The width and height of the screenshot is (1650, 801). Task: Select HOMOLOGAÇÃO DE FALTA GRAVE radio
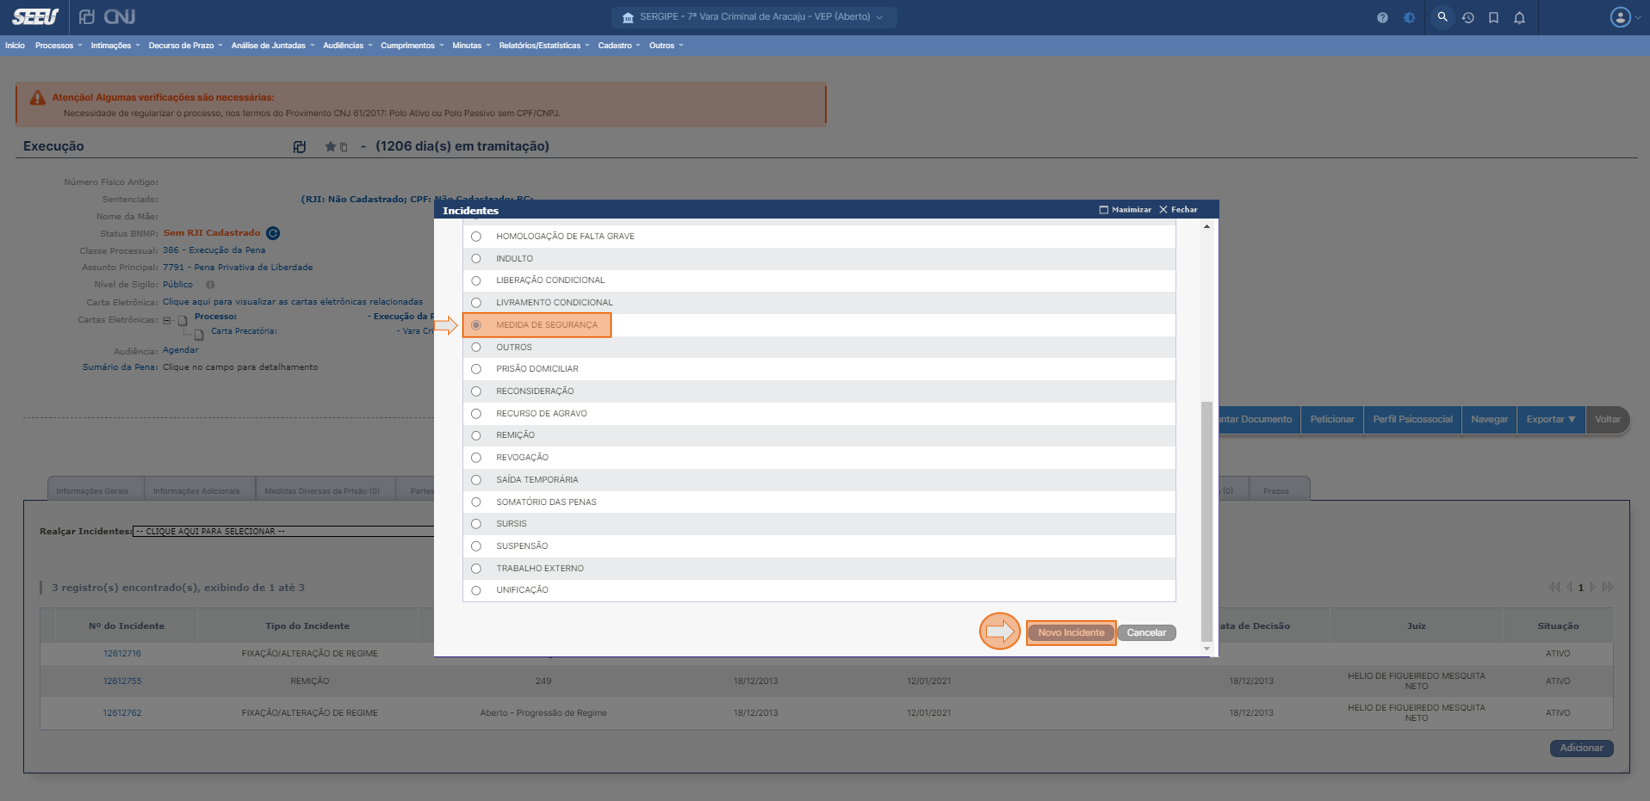coord(476,237)
